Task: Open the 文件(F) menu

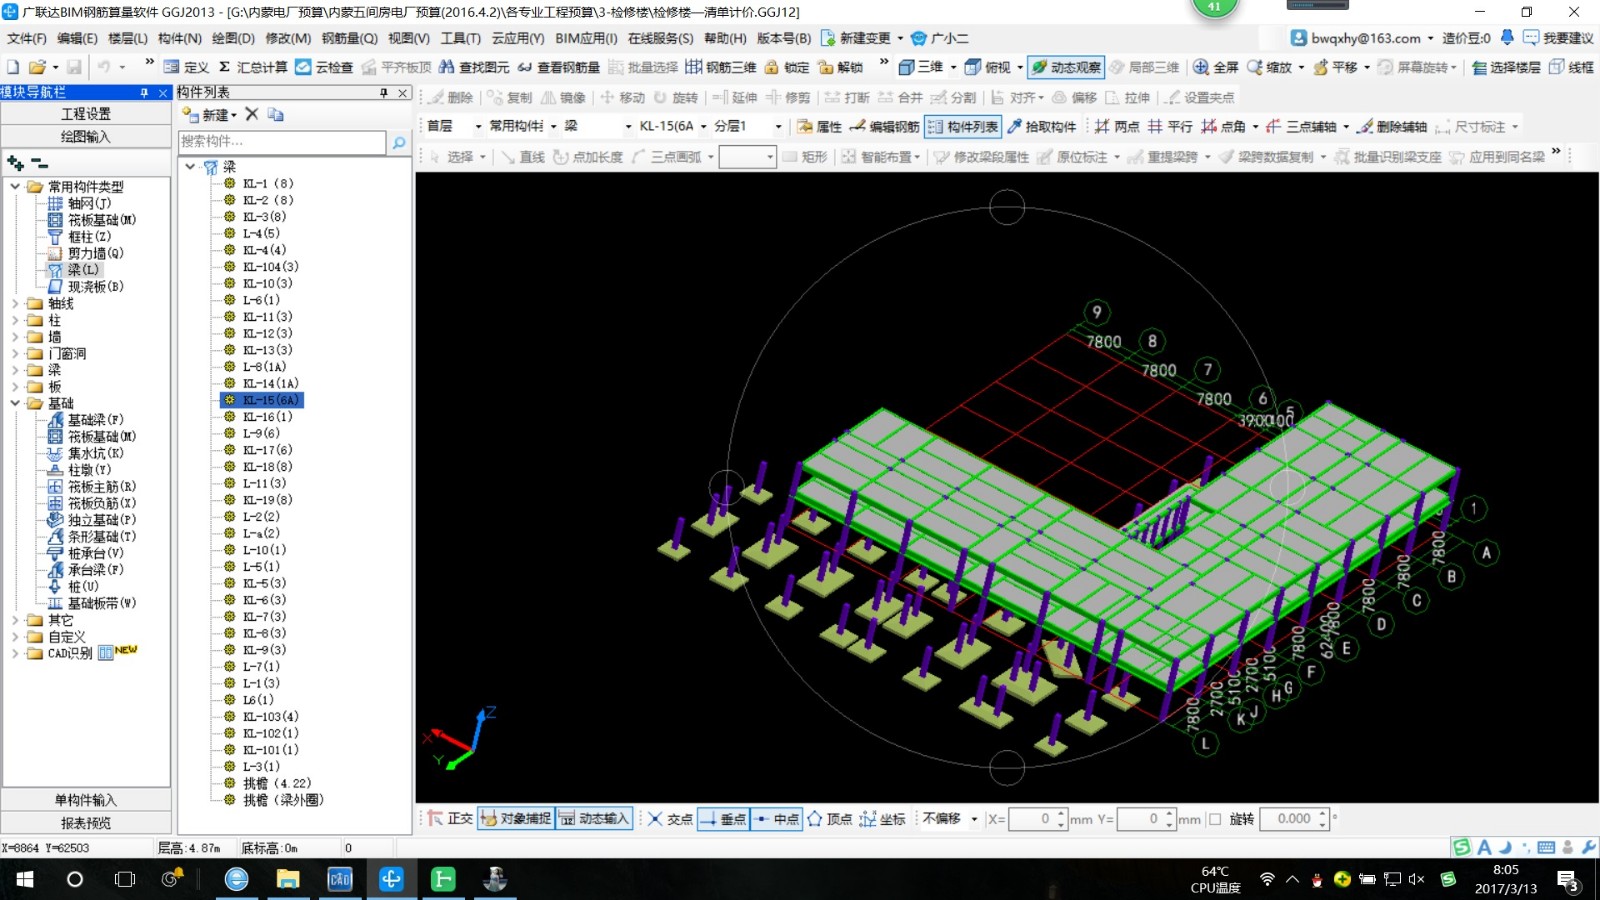Action: tap(27, 38)
